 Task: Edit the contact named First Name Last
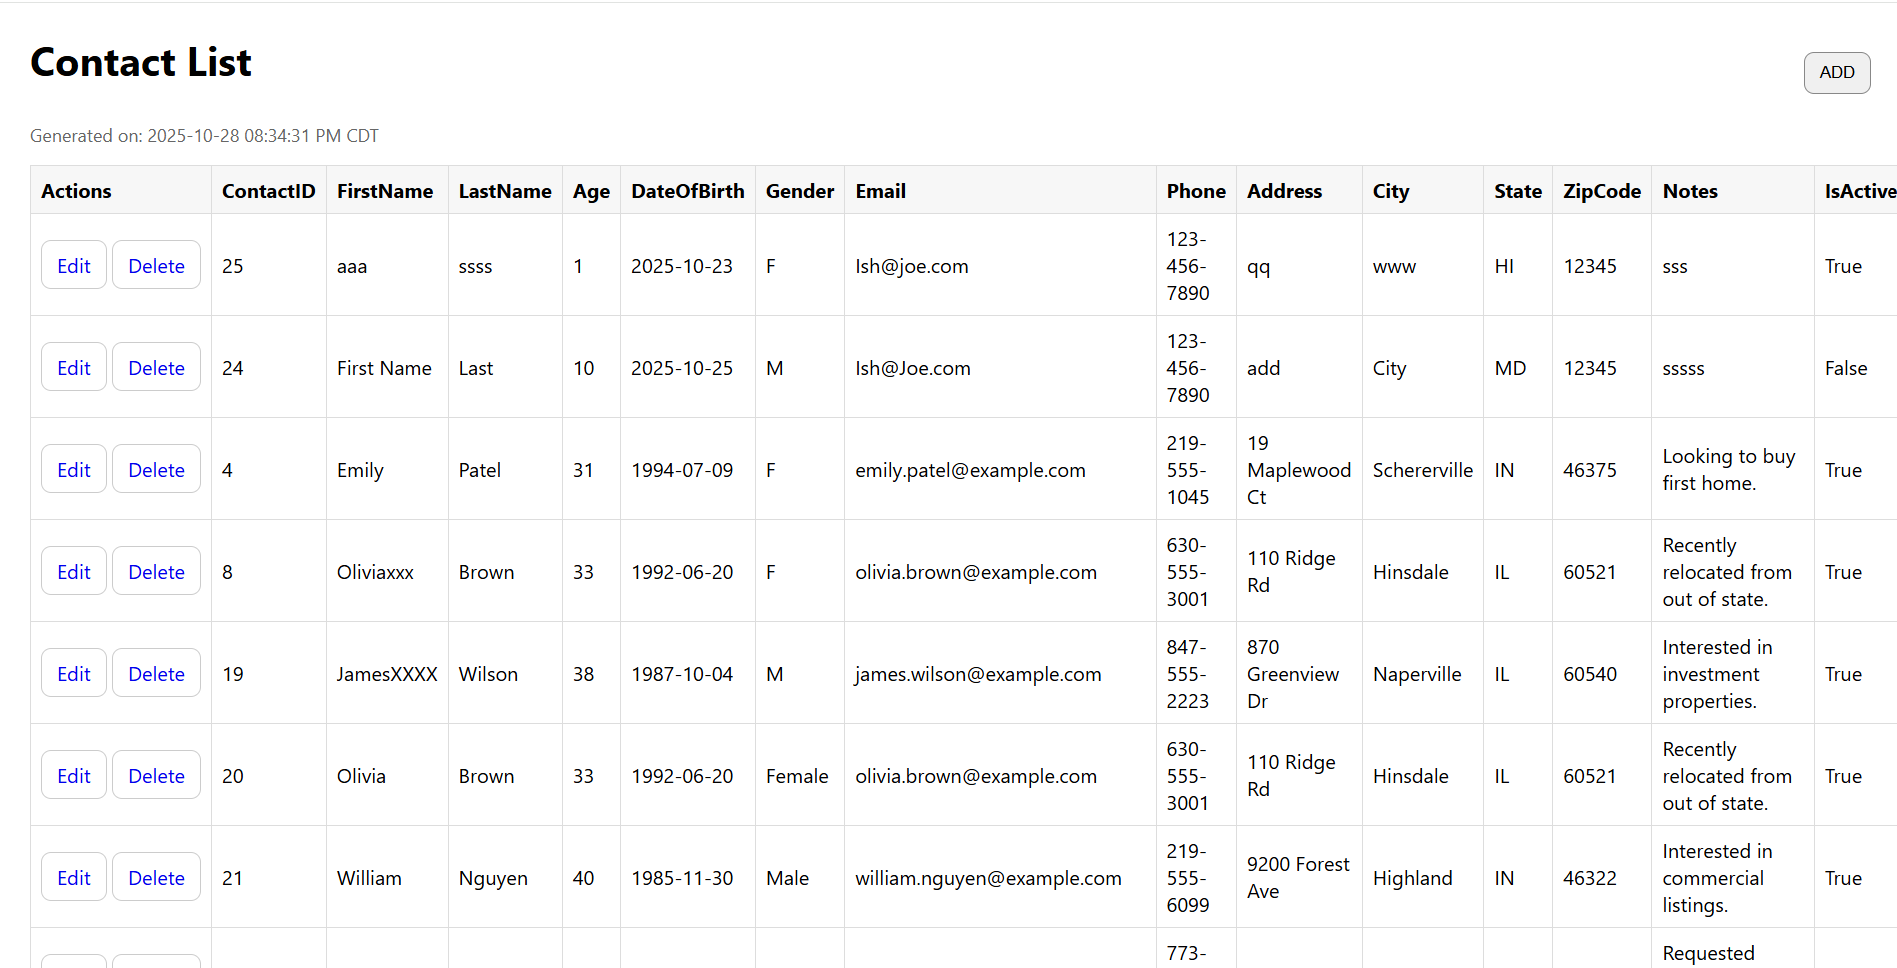tap(73, 367)
